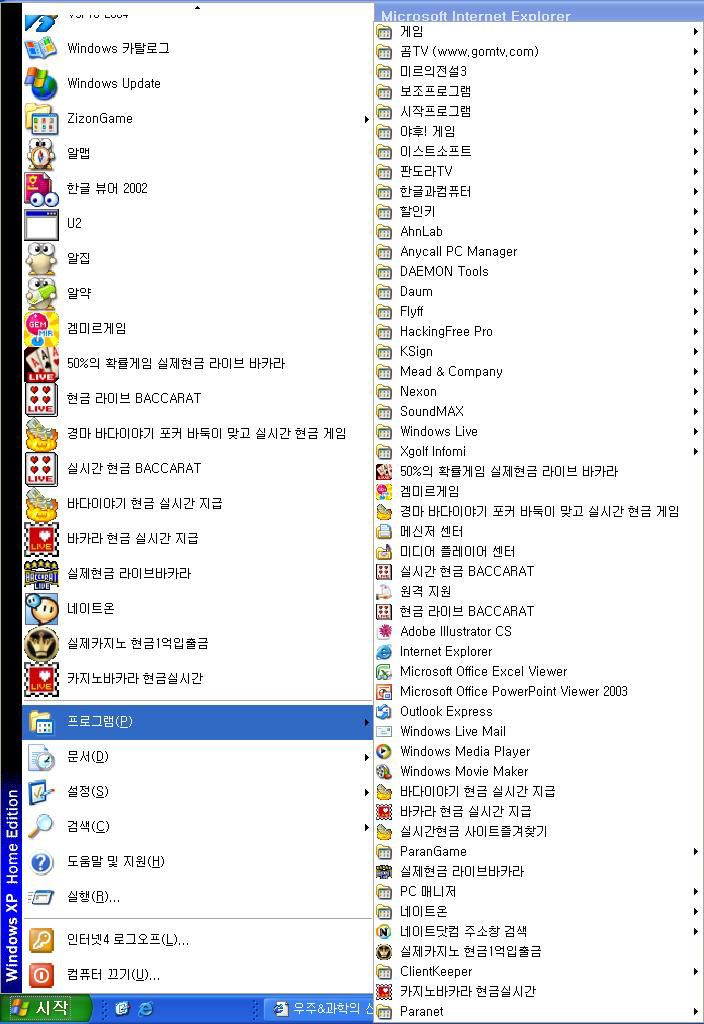The height and width of the screenshot is (1024, 704).
Task: Open the 이스트소프트 folder
Action: (538, 152)
